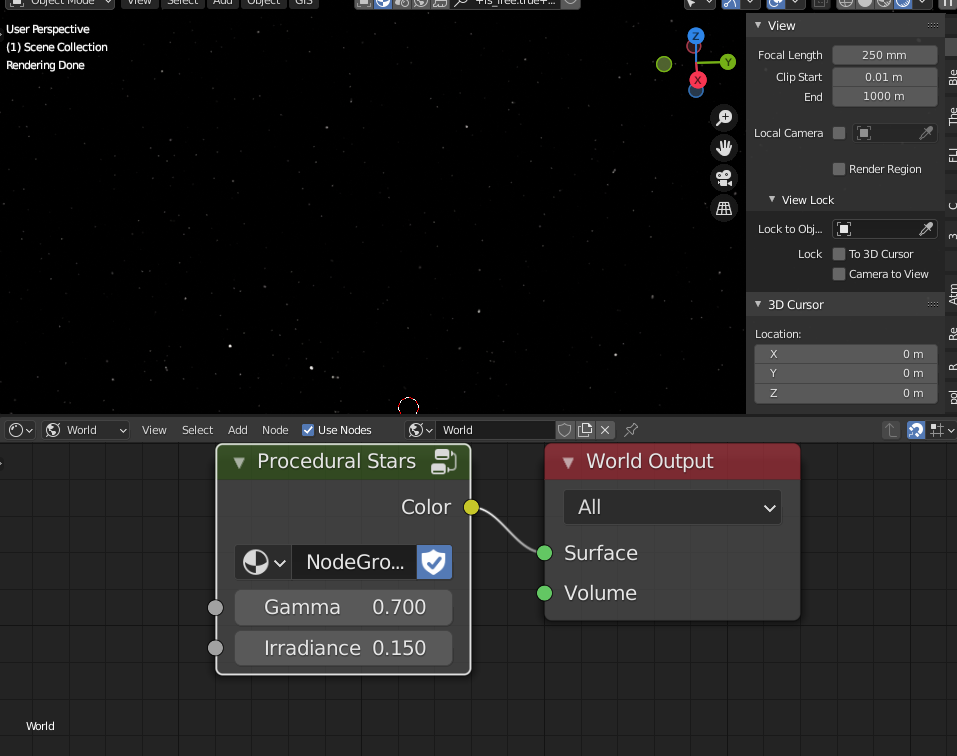Click the 'User Perspective' viewport text
Viewport: 957px width, 756px height.
click(x=48, y=29)
